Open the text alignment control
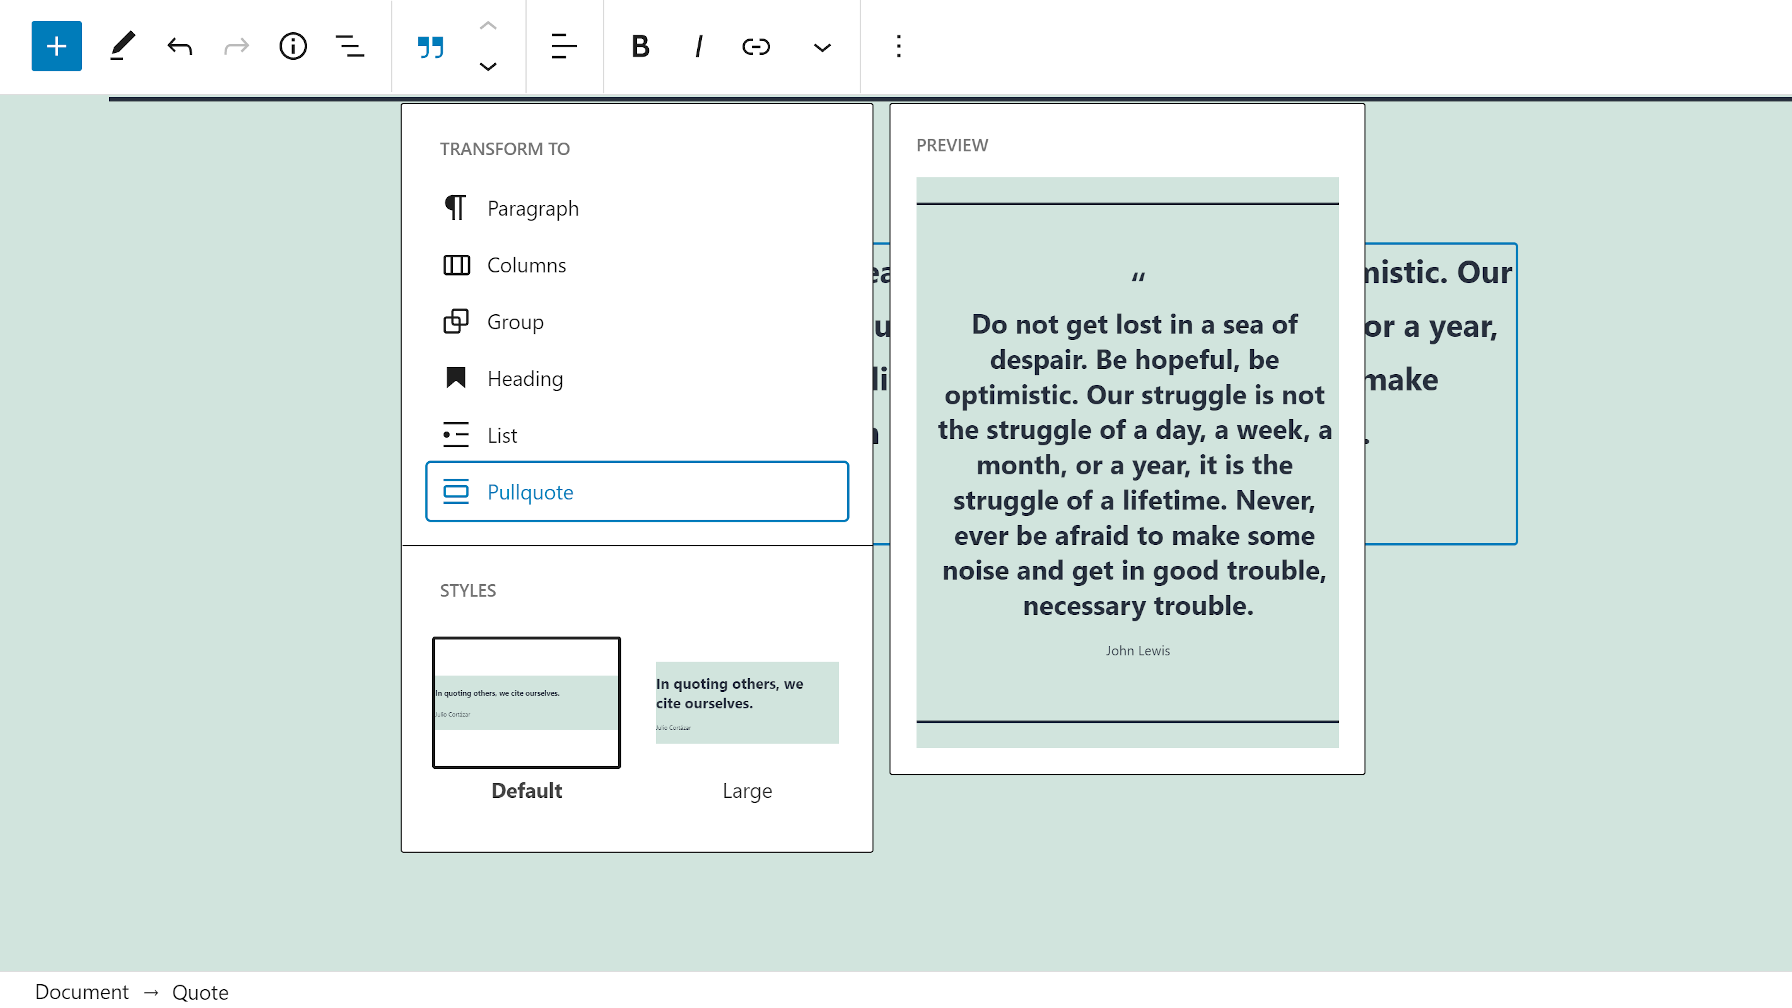The image size is (1792, 1008). (564, 46)
